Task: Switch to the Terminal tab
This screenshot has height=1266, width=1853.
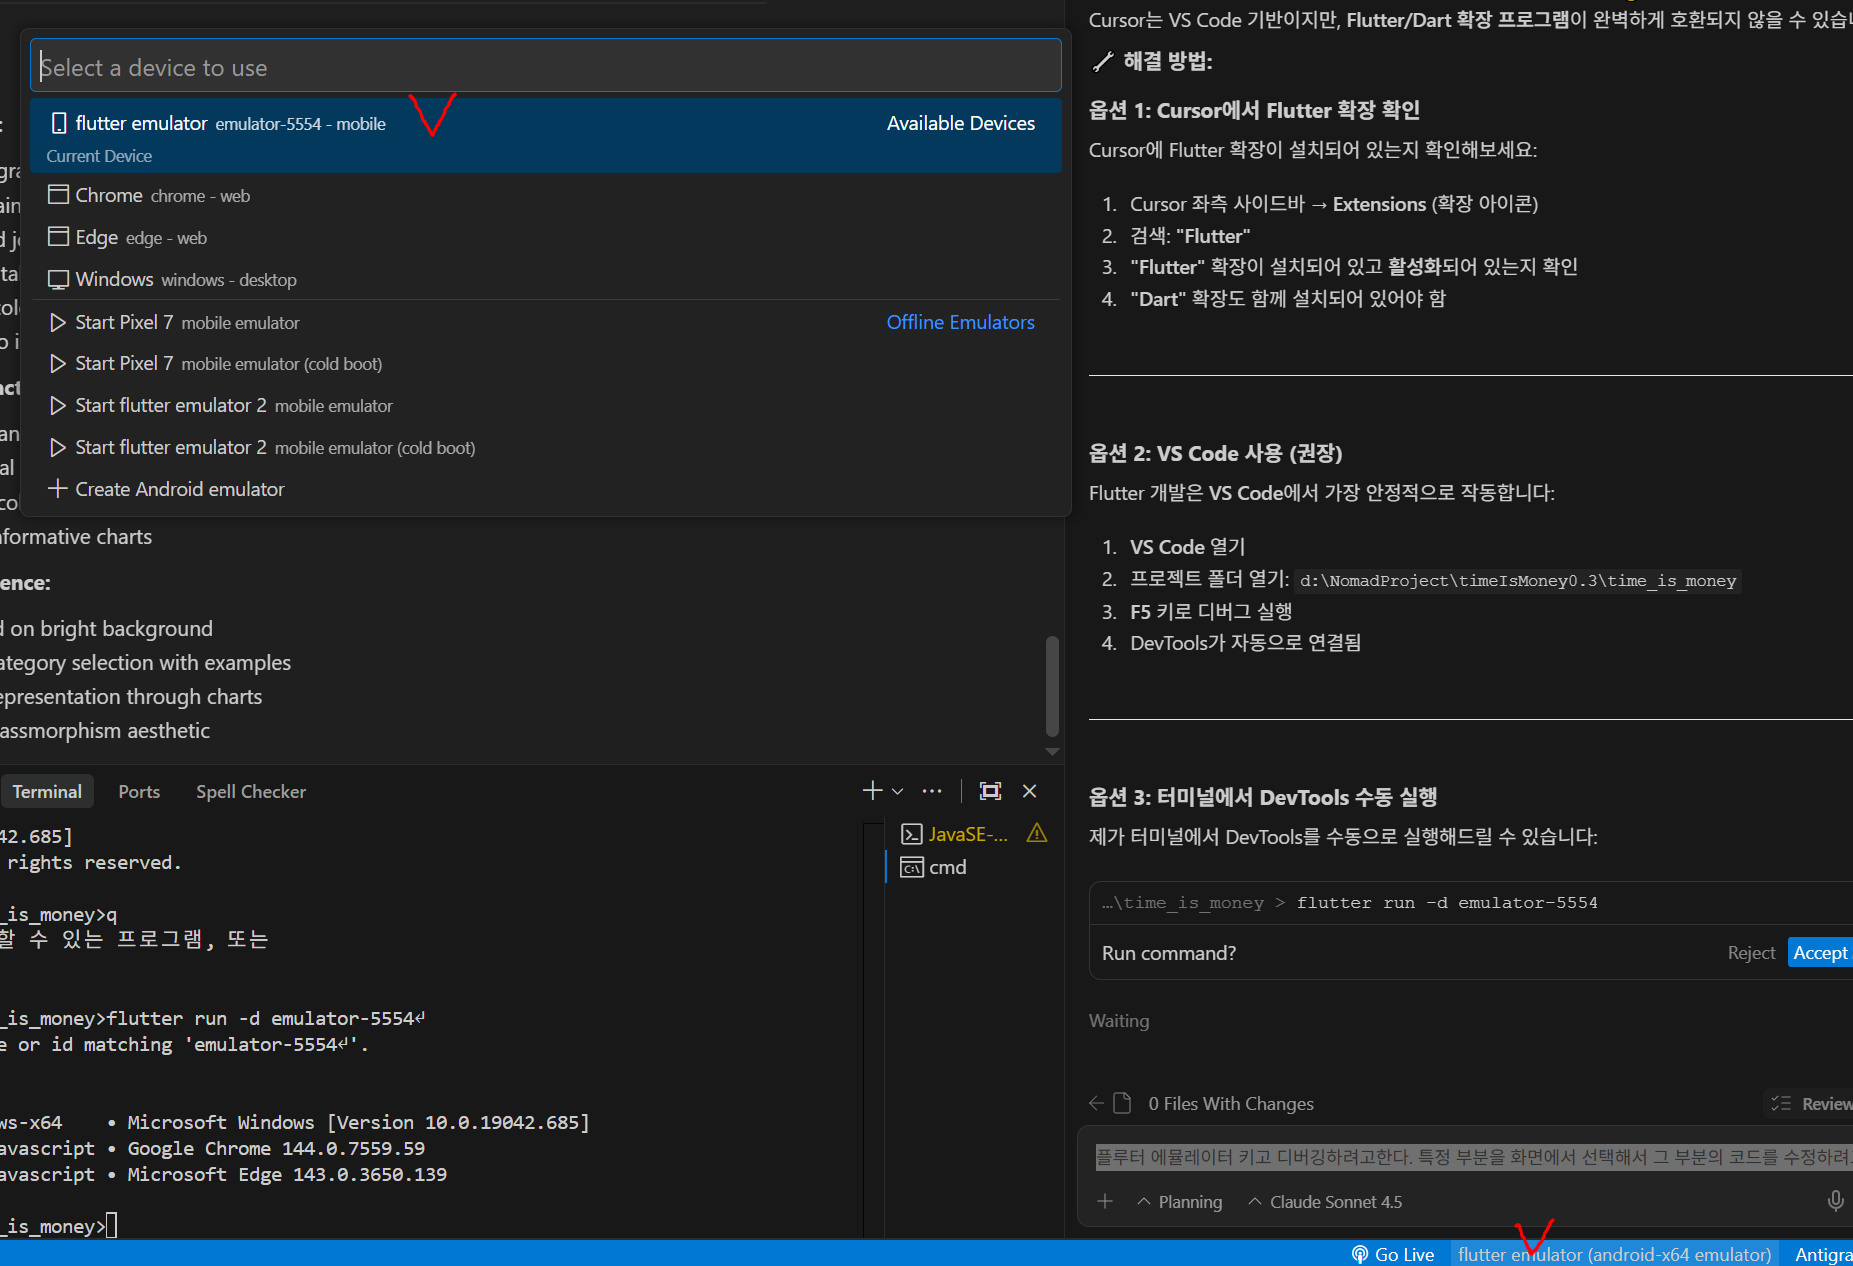Action: pyautogui.click(x=47, y=791)
